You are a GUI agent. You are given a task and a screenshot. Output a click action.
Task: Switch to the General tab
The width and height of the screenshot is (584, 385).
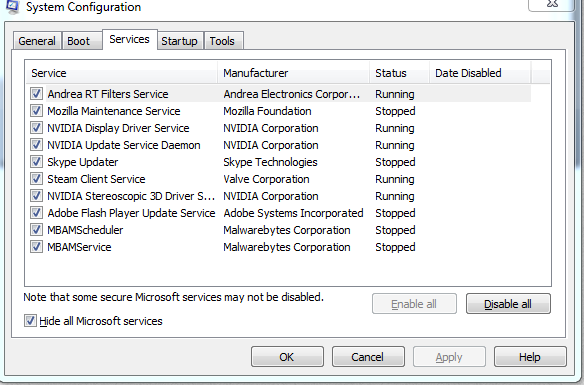pyautogui.click(x=37, y=41)
